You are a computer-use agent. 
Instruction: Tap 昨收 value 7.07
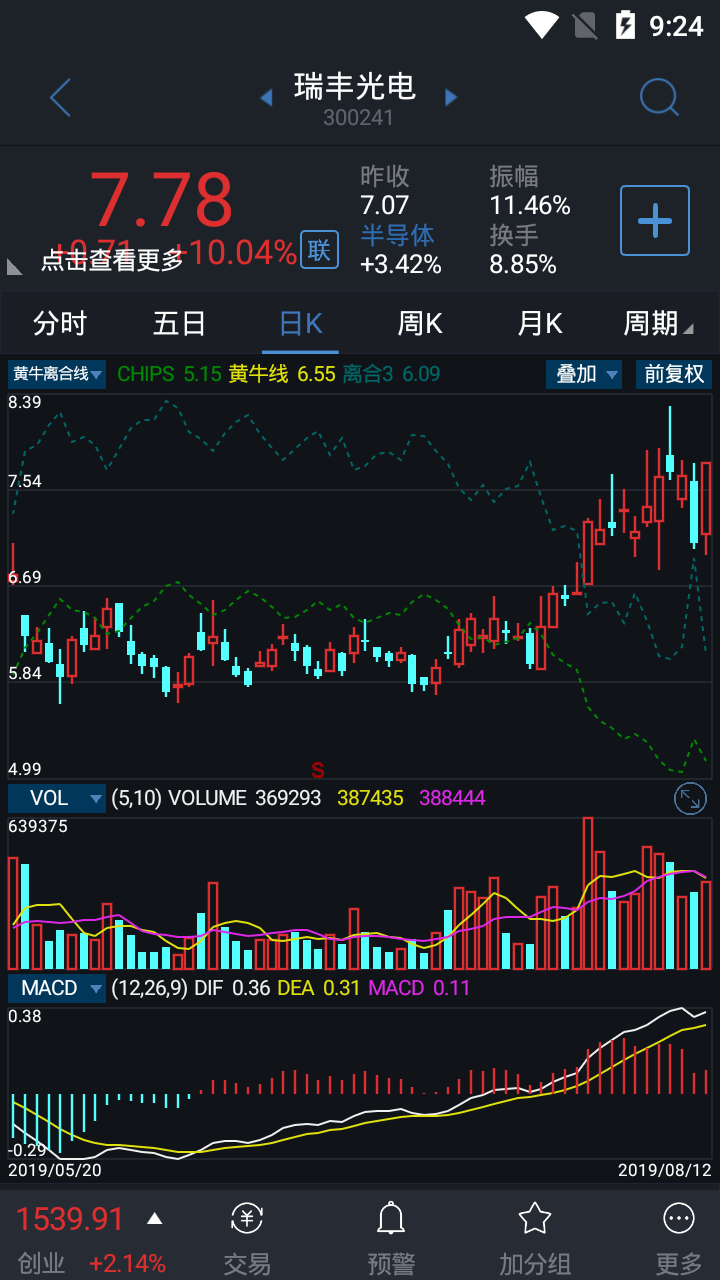pyautogui.click(x=385, y=206)
